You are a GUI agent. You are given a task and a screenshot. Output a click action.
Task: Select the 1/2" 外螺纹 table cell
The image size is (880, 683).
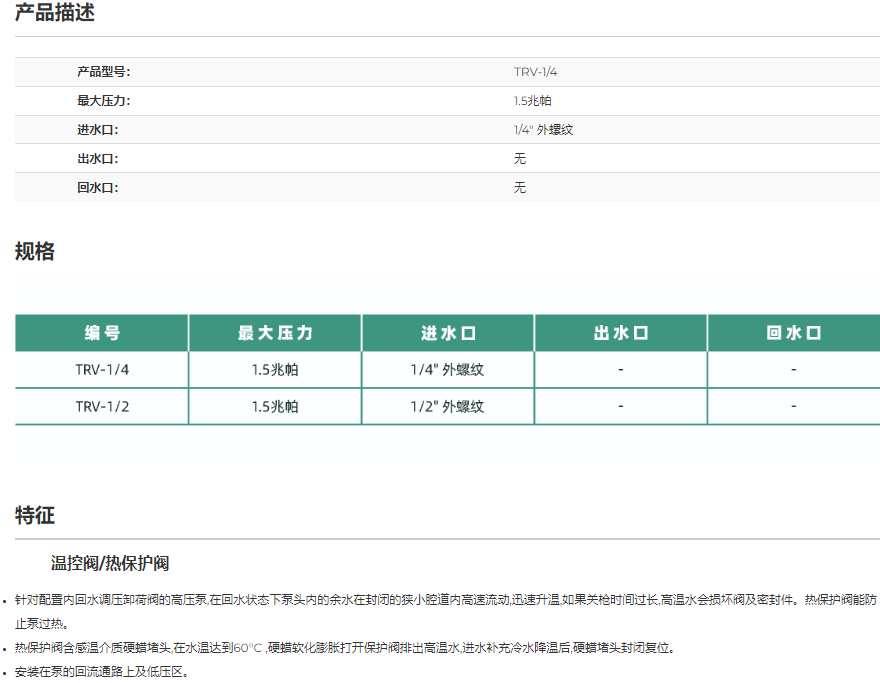447,407
